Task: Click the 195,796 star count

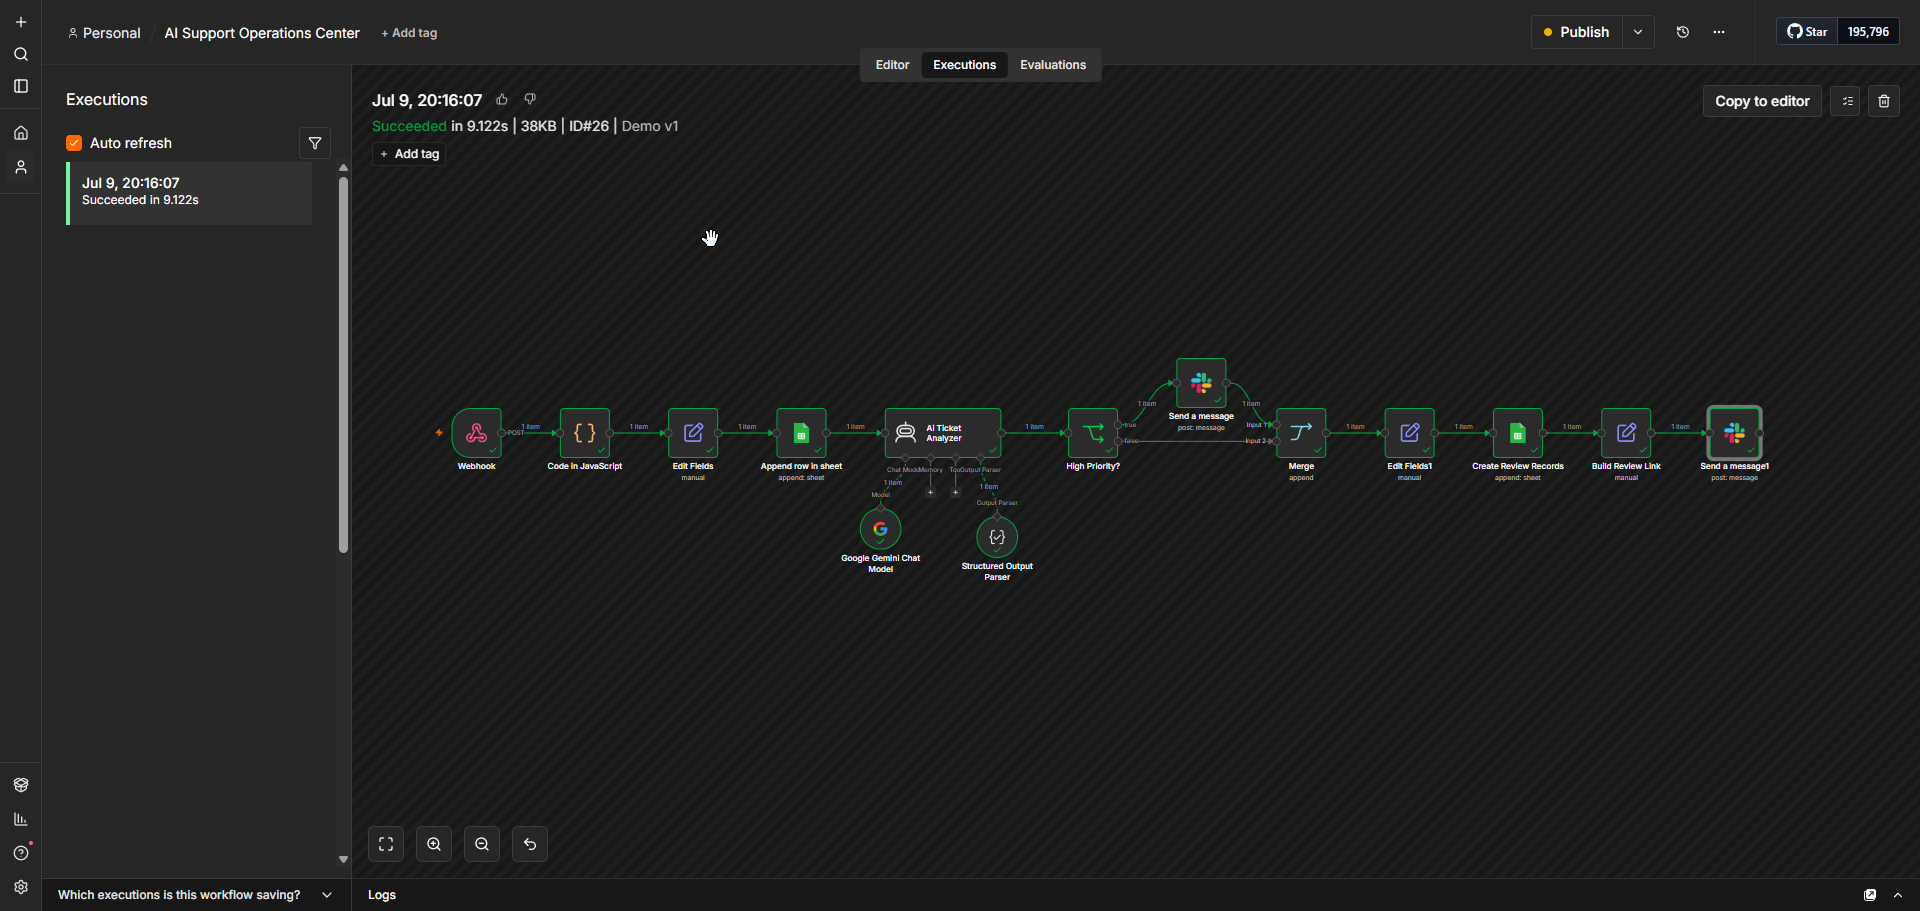Action: pos(1868,32)
